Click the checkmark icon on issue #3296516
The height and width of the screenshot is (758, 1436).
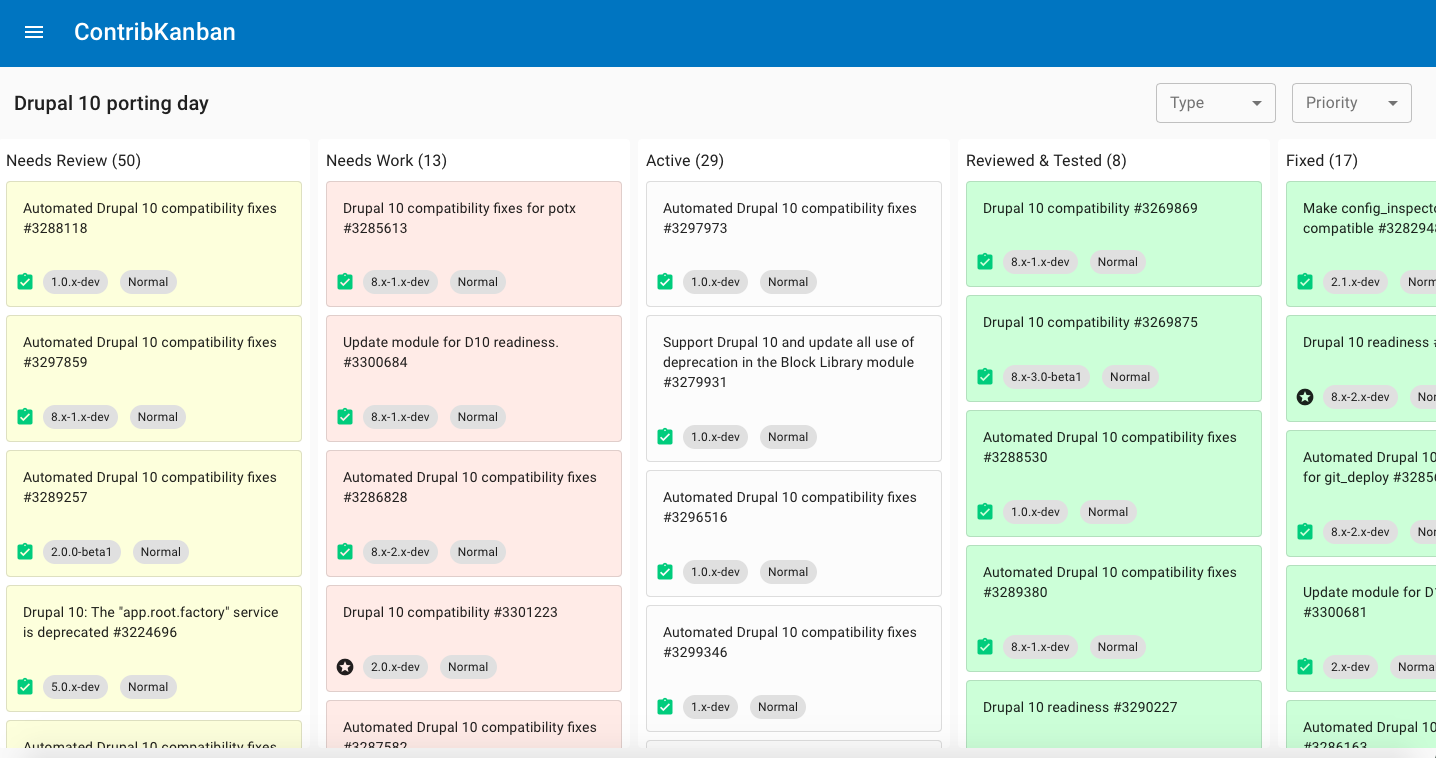(665, 572)
